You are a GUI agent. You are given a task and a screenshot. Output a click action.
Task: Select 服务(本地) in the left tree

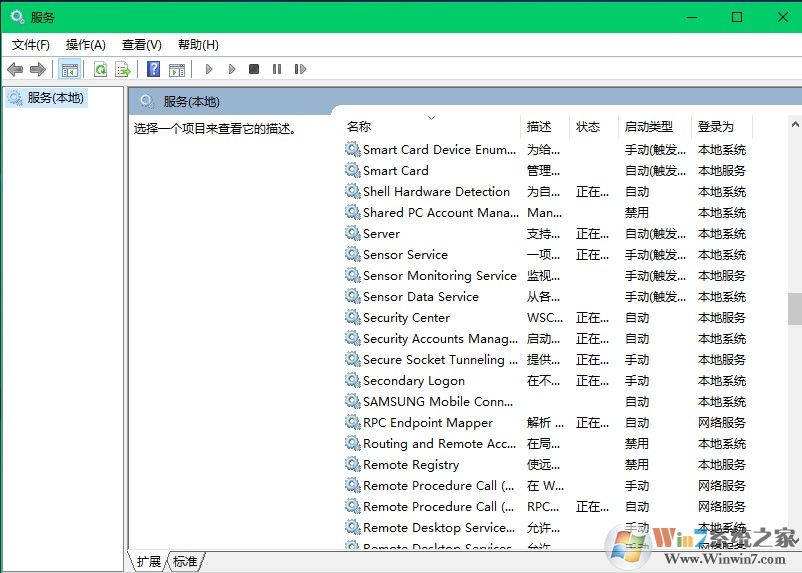coord(55,98)
